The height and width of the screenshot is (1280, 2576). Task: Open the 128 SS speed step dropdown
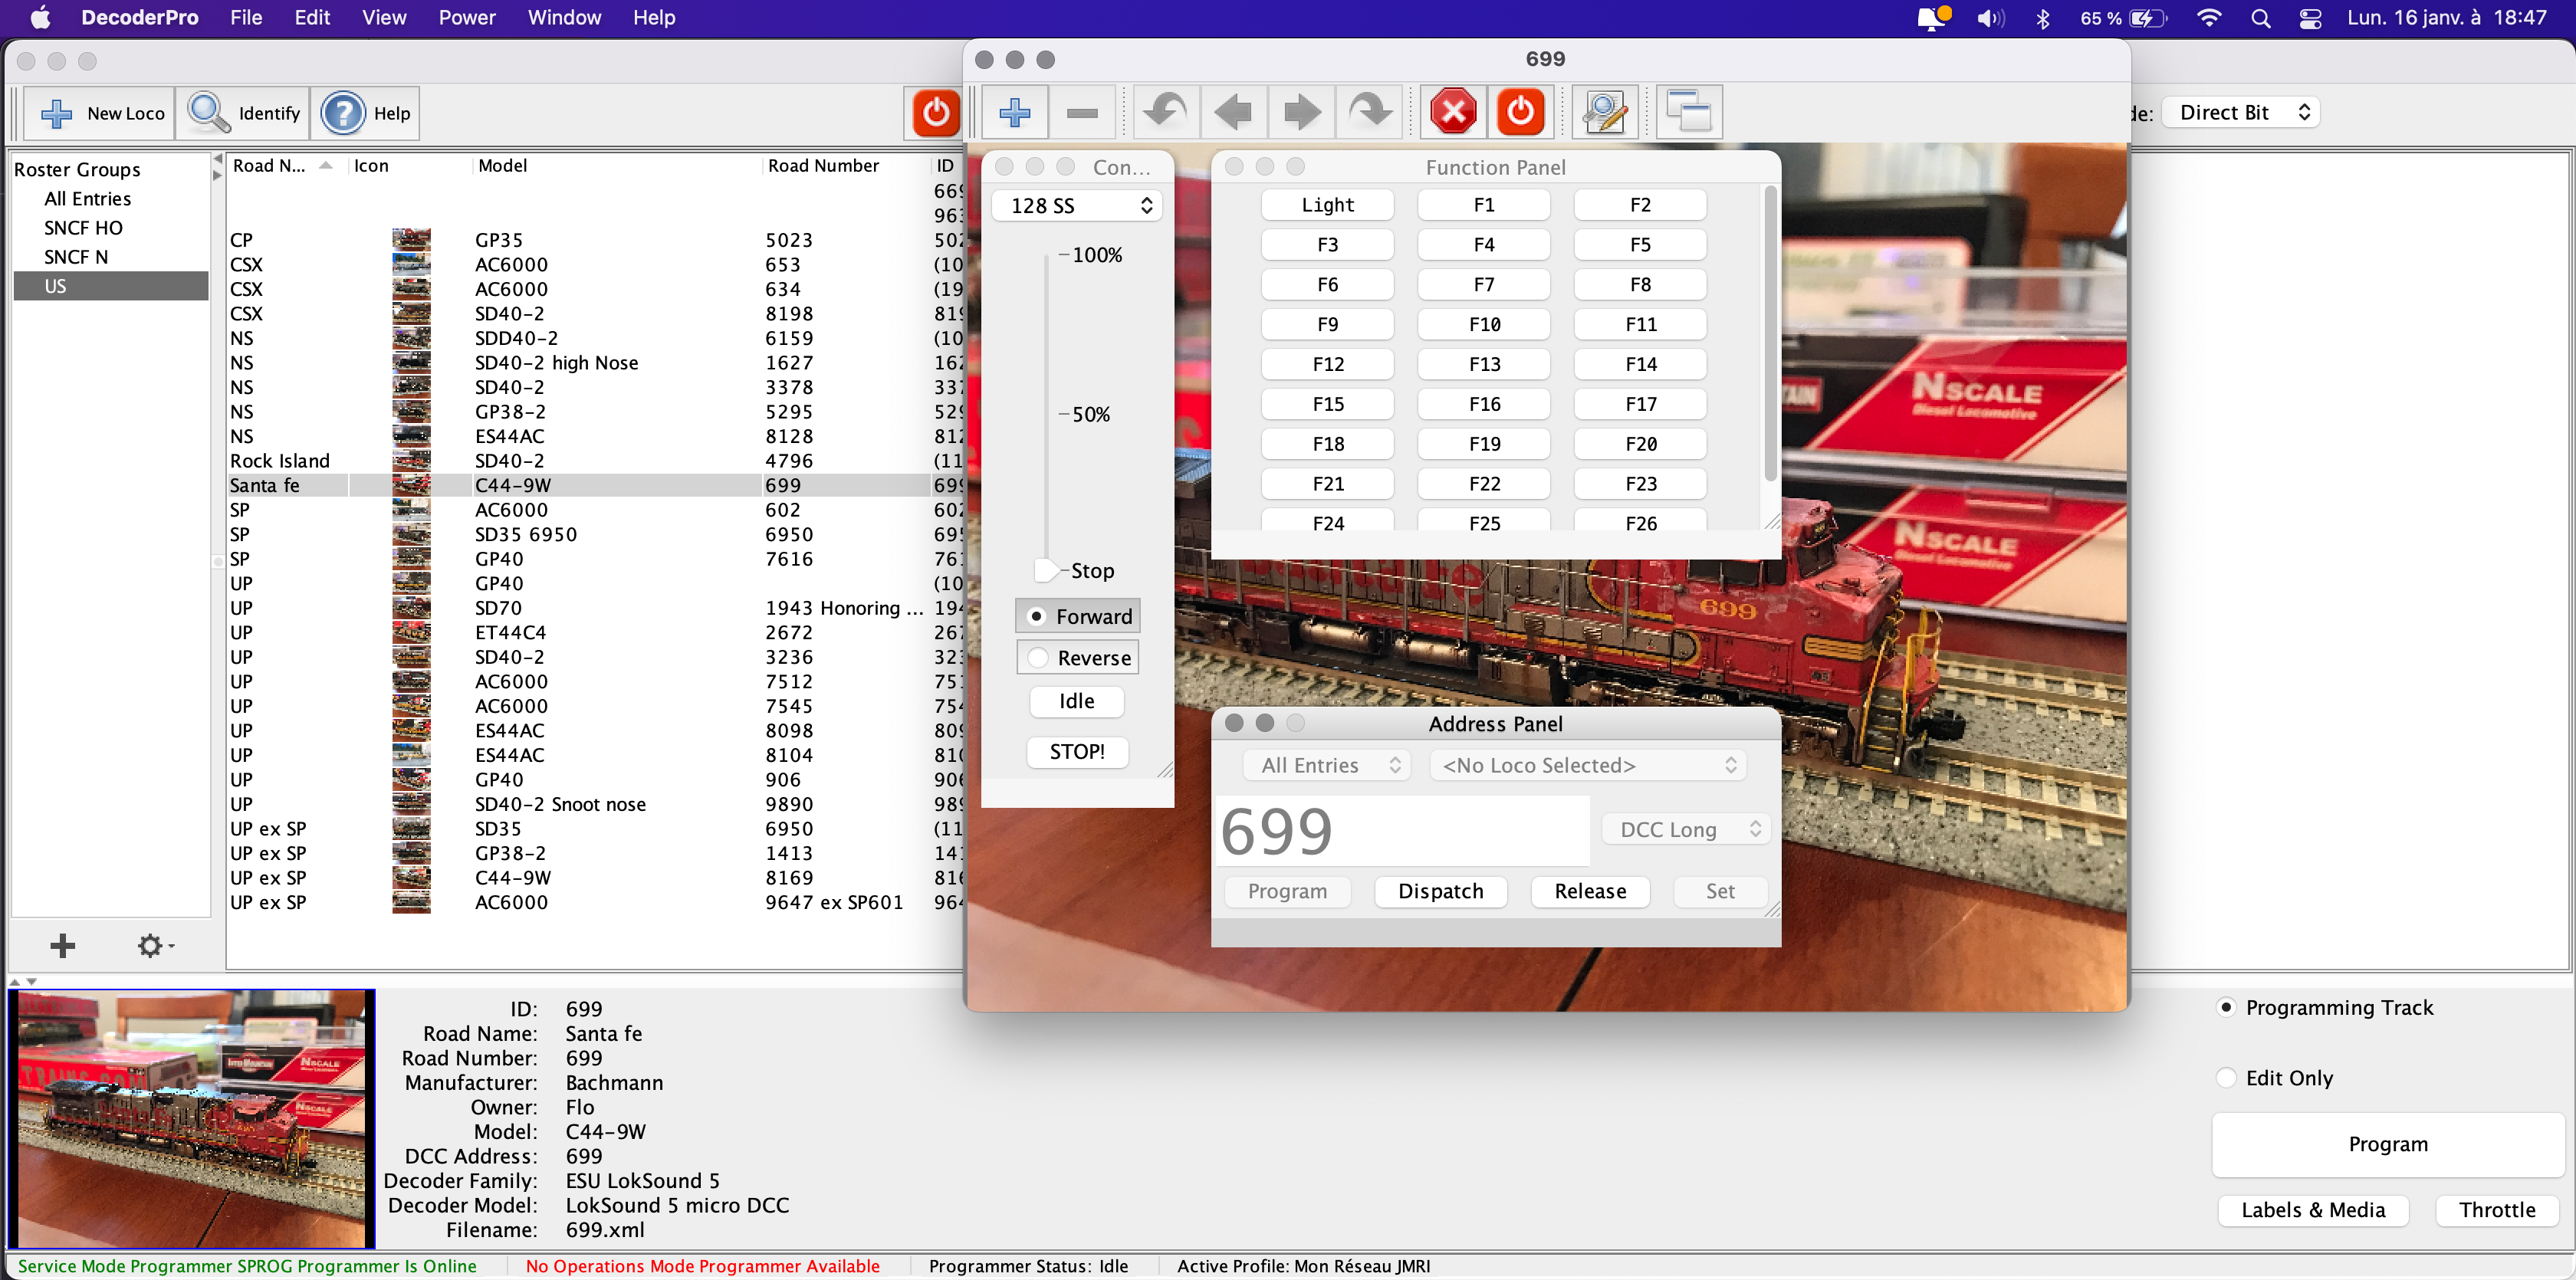click(x=1077, y=205)
